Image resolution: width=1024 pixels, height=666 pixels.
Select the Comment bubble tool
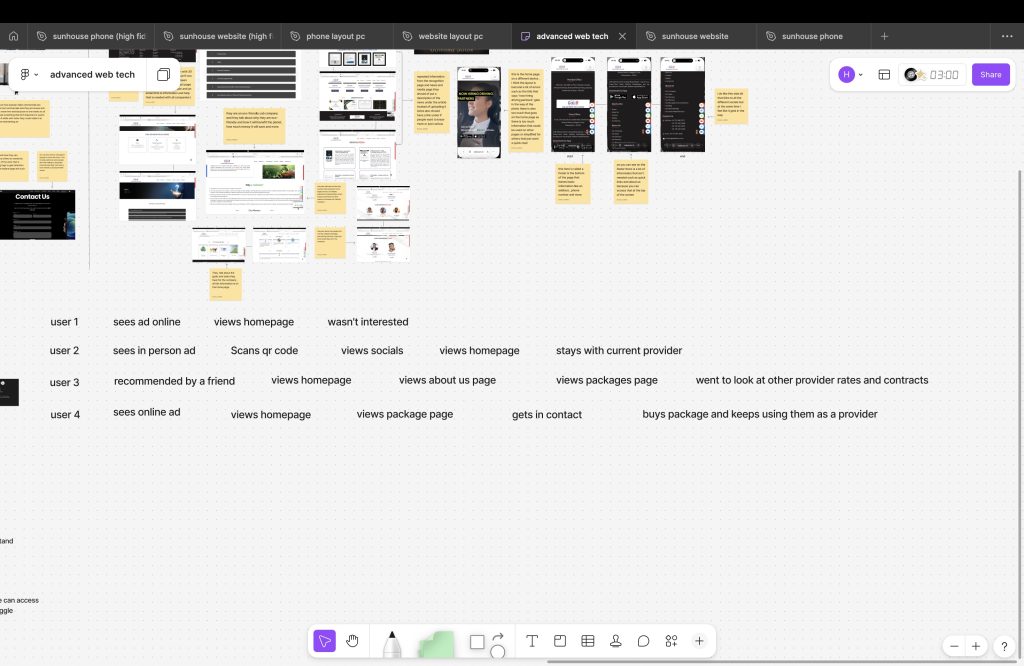click(x=644, y=641)
